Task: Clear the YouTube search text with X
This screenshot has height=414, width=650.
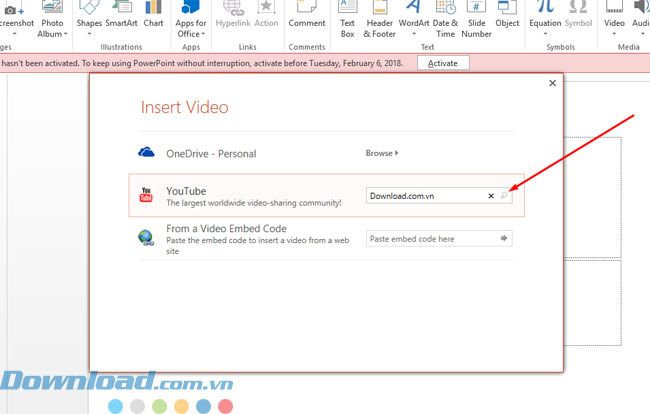Action: [491, 196]
